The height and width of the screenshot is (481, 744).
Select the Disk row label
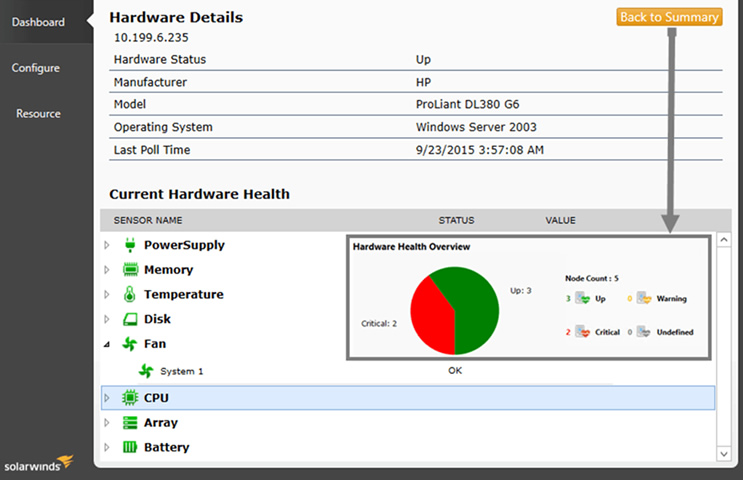(x=157, y=319)
